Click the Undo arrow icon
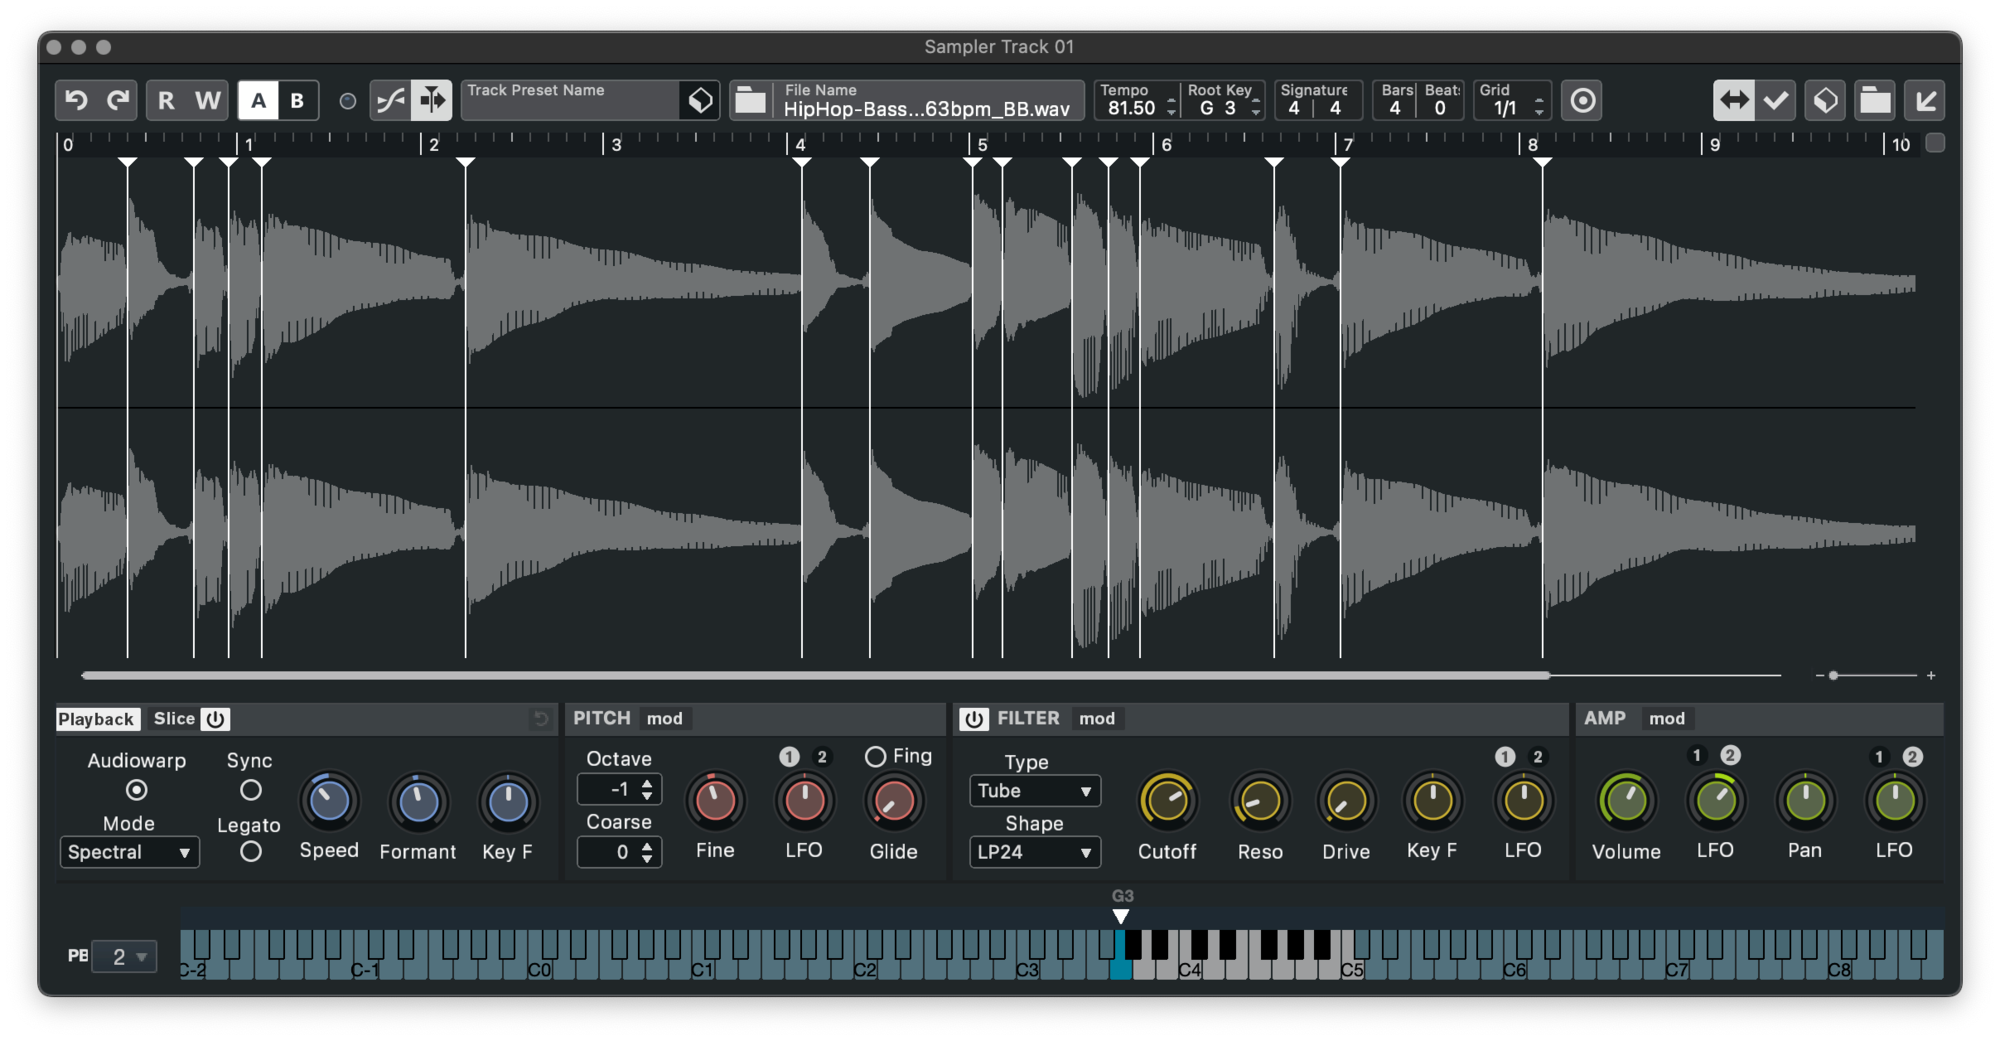Viewport: 2000px width, 1041px height. [76, 100]
